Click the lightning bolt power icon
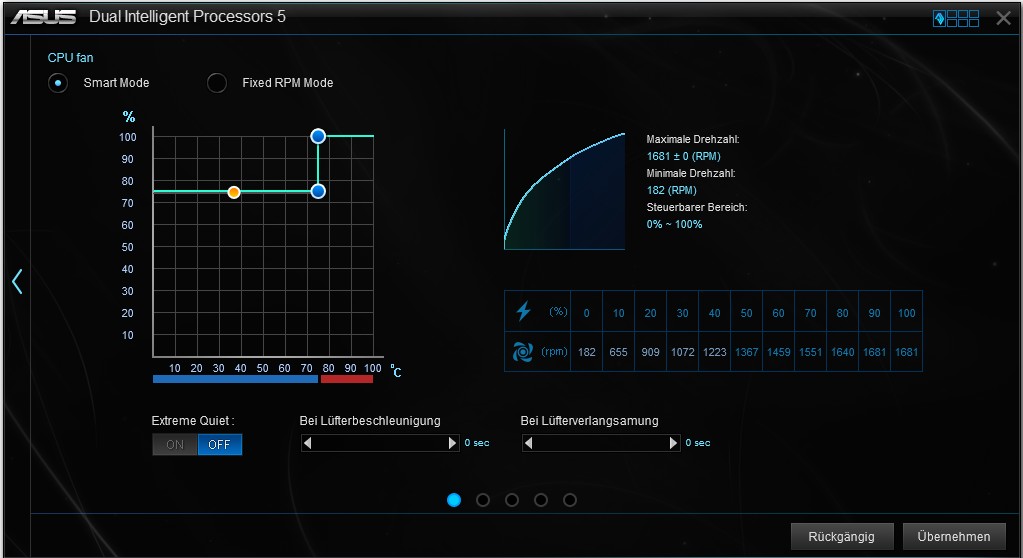The image size is (1023, 558). pos(523,311)
